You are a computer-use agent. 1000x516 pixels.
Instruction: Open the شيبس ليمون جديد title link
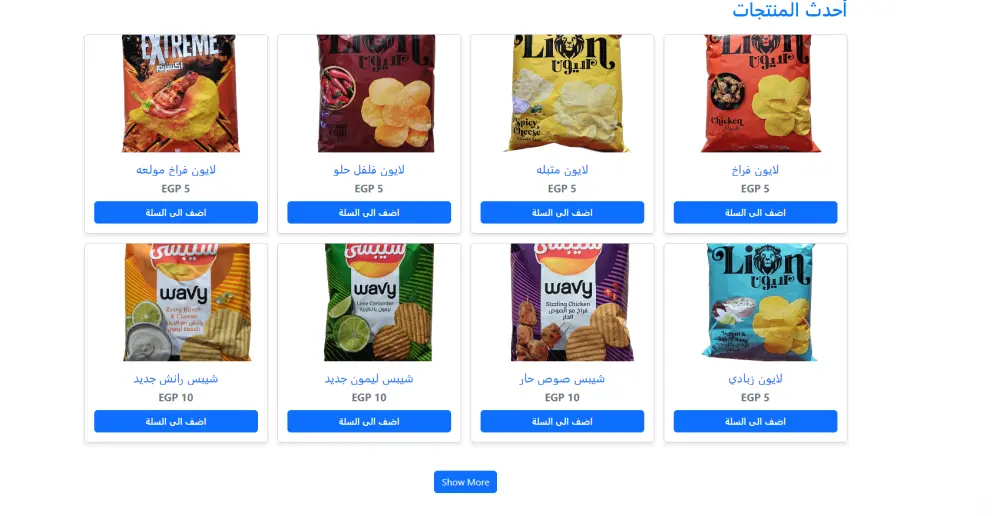[369, 379]
